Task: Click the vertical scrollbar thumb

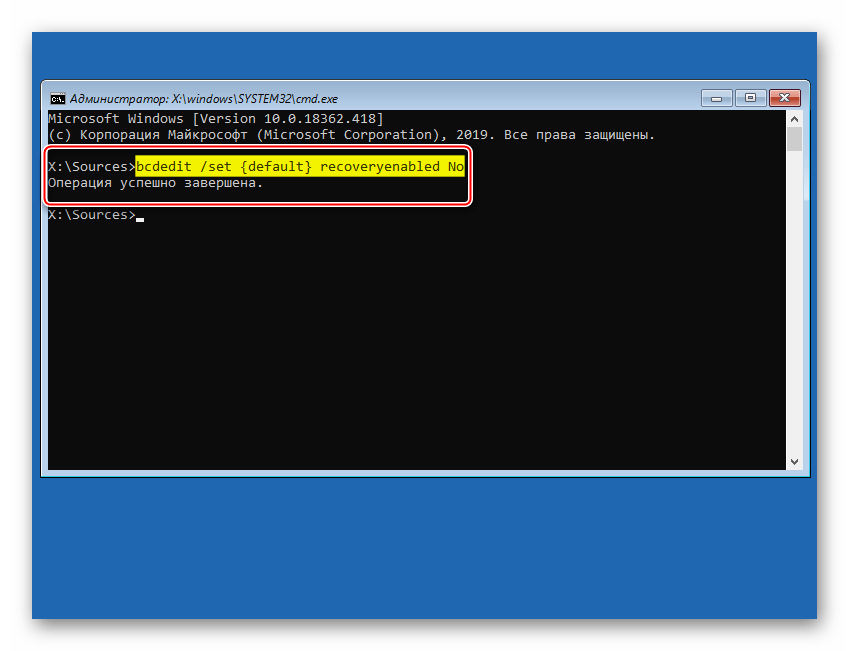Action: [x=794, y=138]
